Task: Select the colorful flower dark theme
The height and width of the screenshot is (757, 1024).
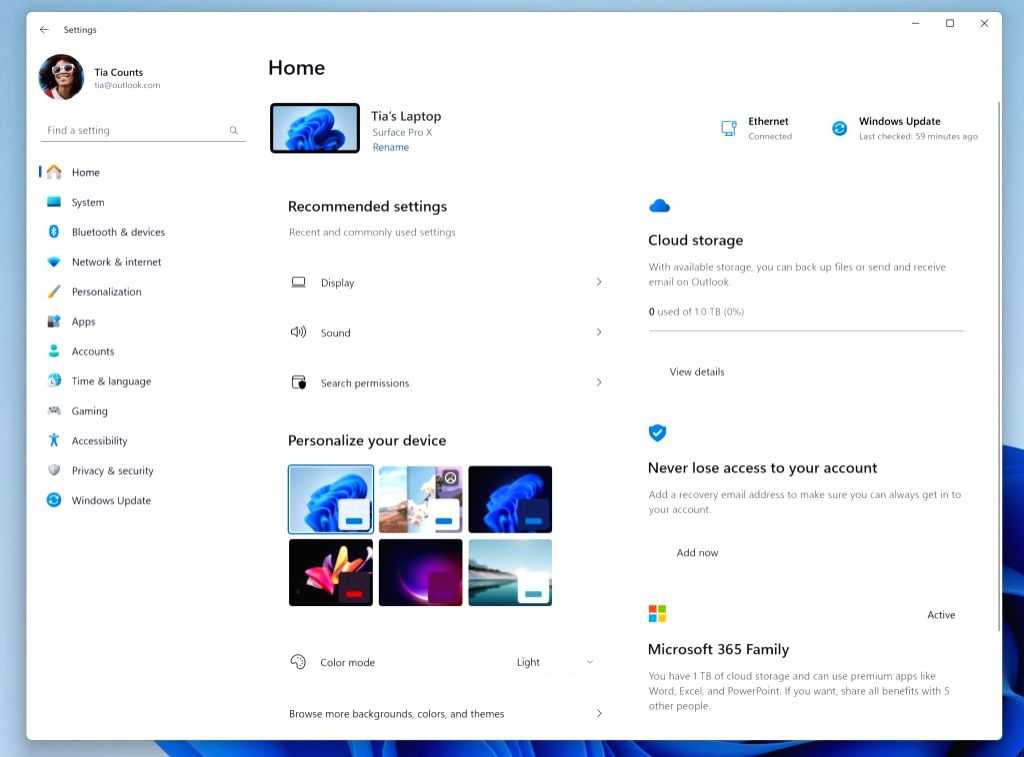Action: (x=331, y=573)
